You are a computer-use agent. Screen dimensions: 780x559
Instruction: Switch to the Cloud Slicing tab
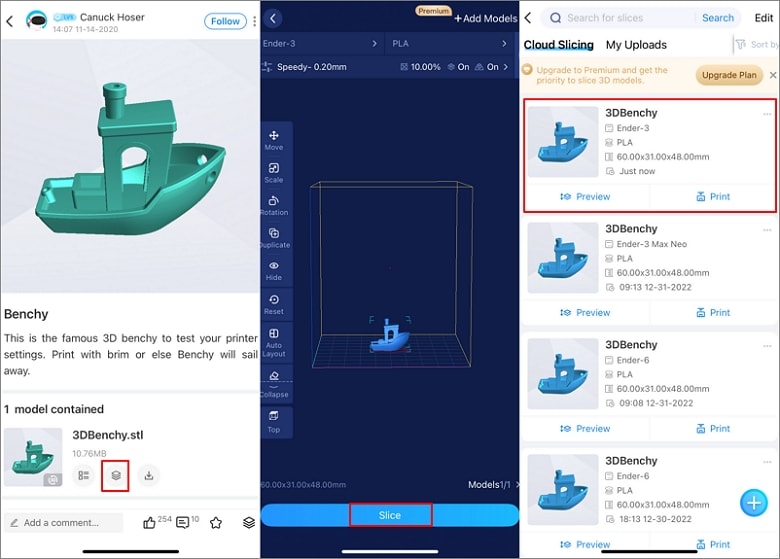tap(559, 45)
